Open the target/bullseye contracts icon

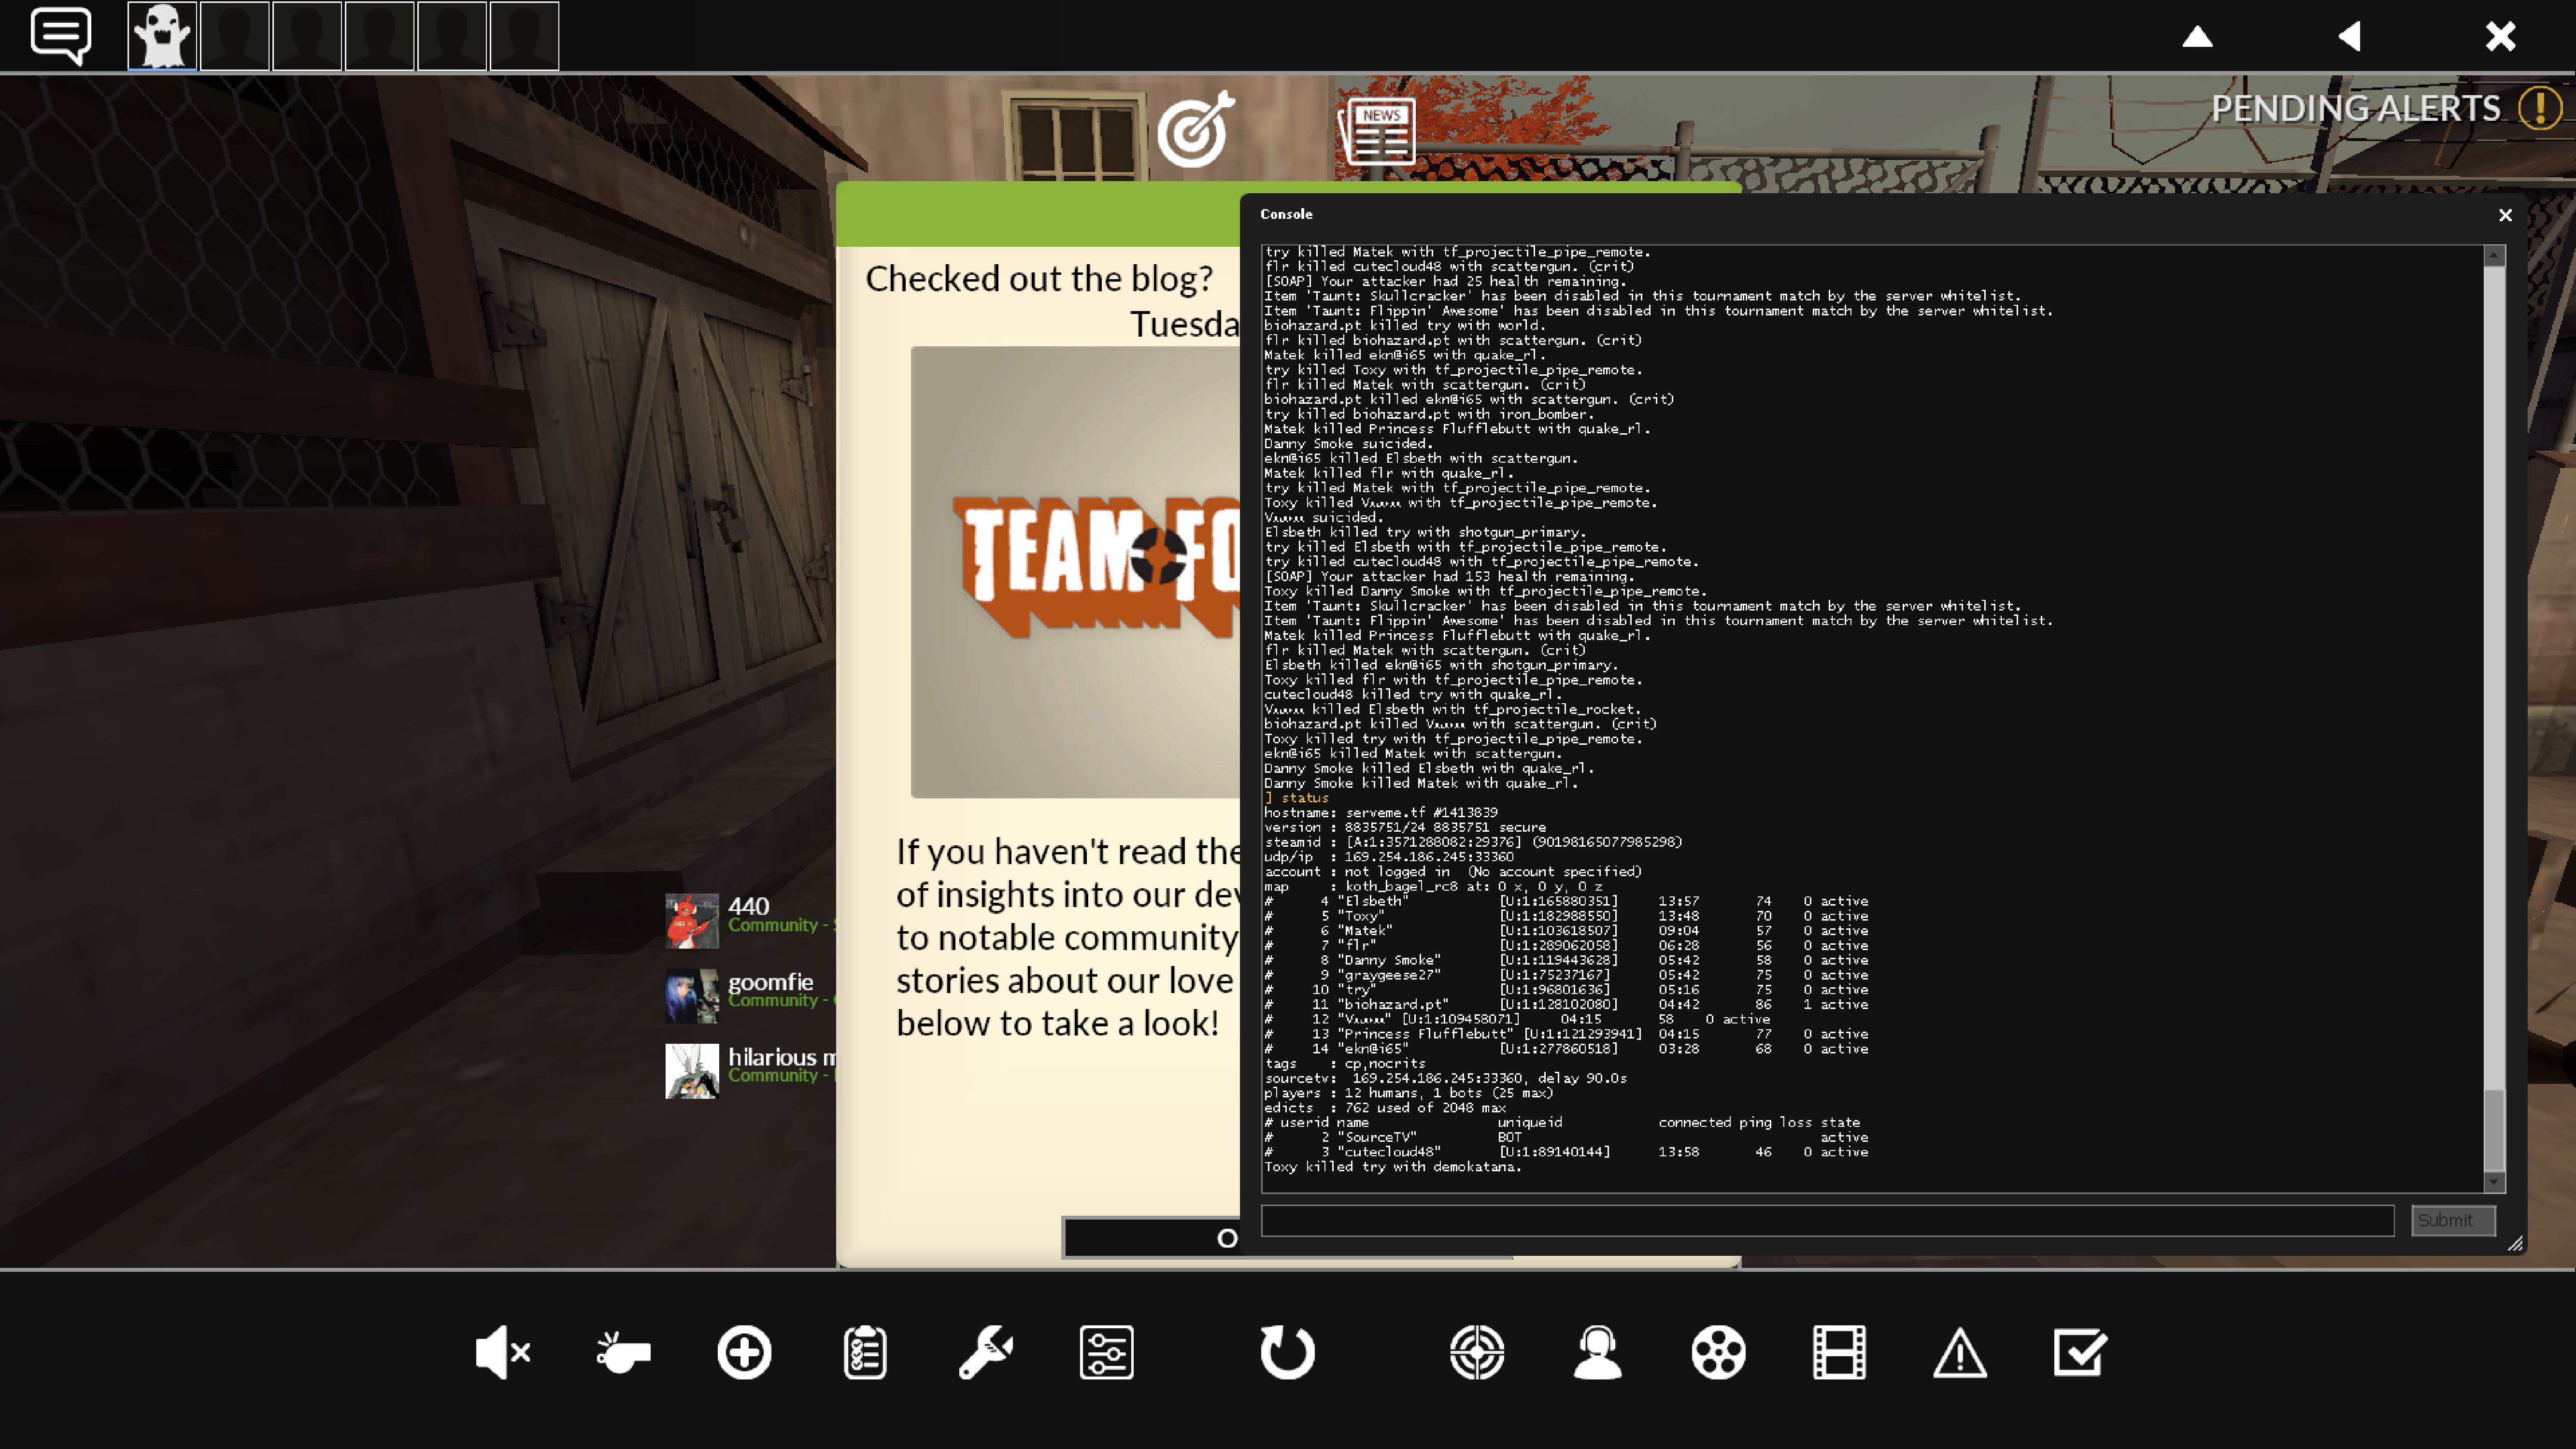[x=1196, y=130]
